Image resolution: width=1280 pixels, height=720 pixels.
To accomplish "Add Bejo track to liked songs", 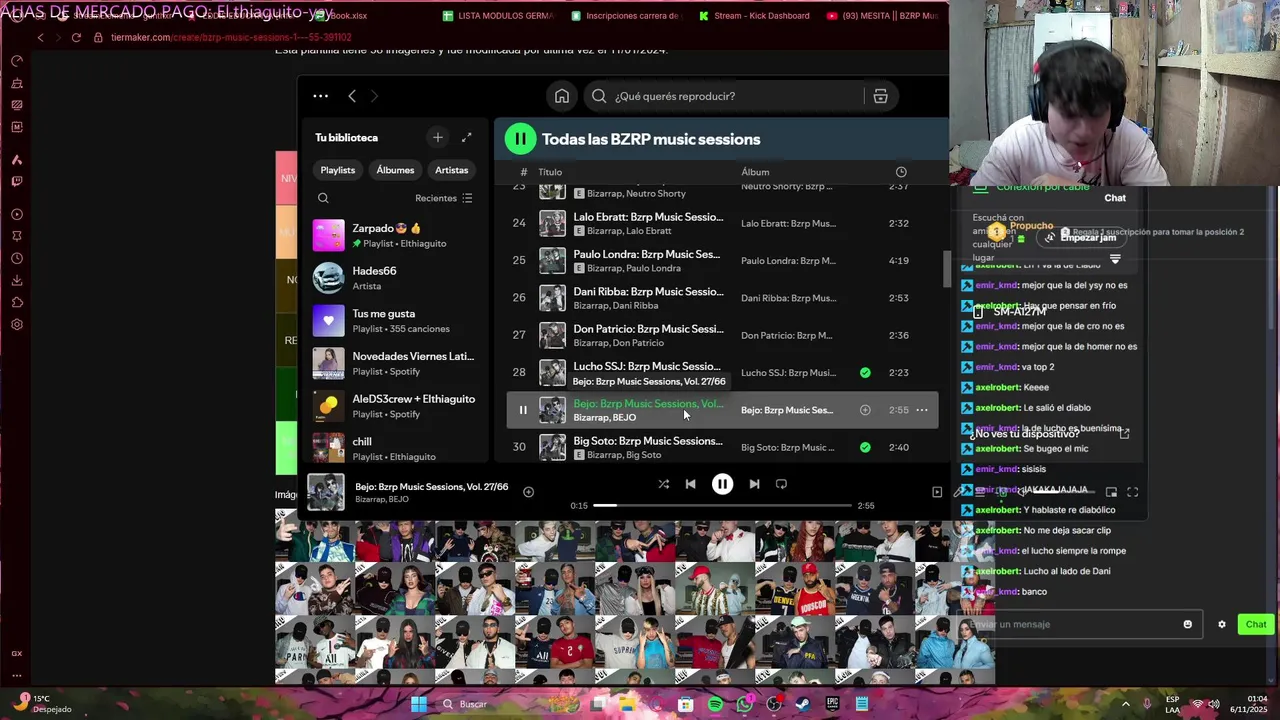I will click(x=865, y=410).
